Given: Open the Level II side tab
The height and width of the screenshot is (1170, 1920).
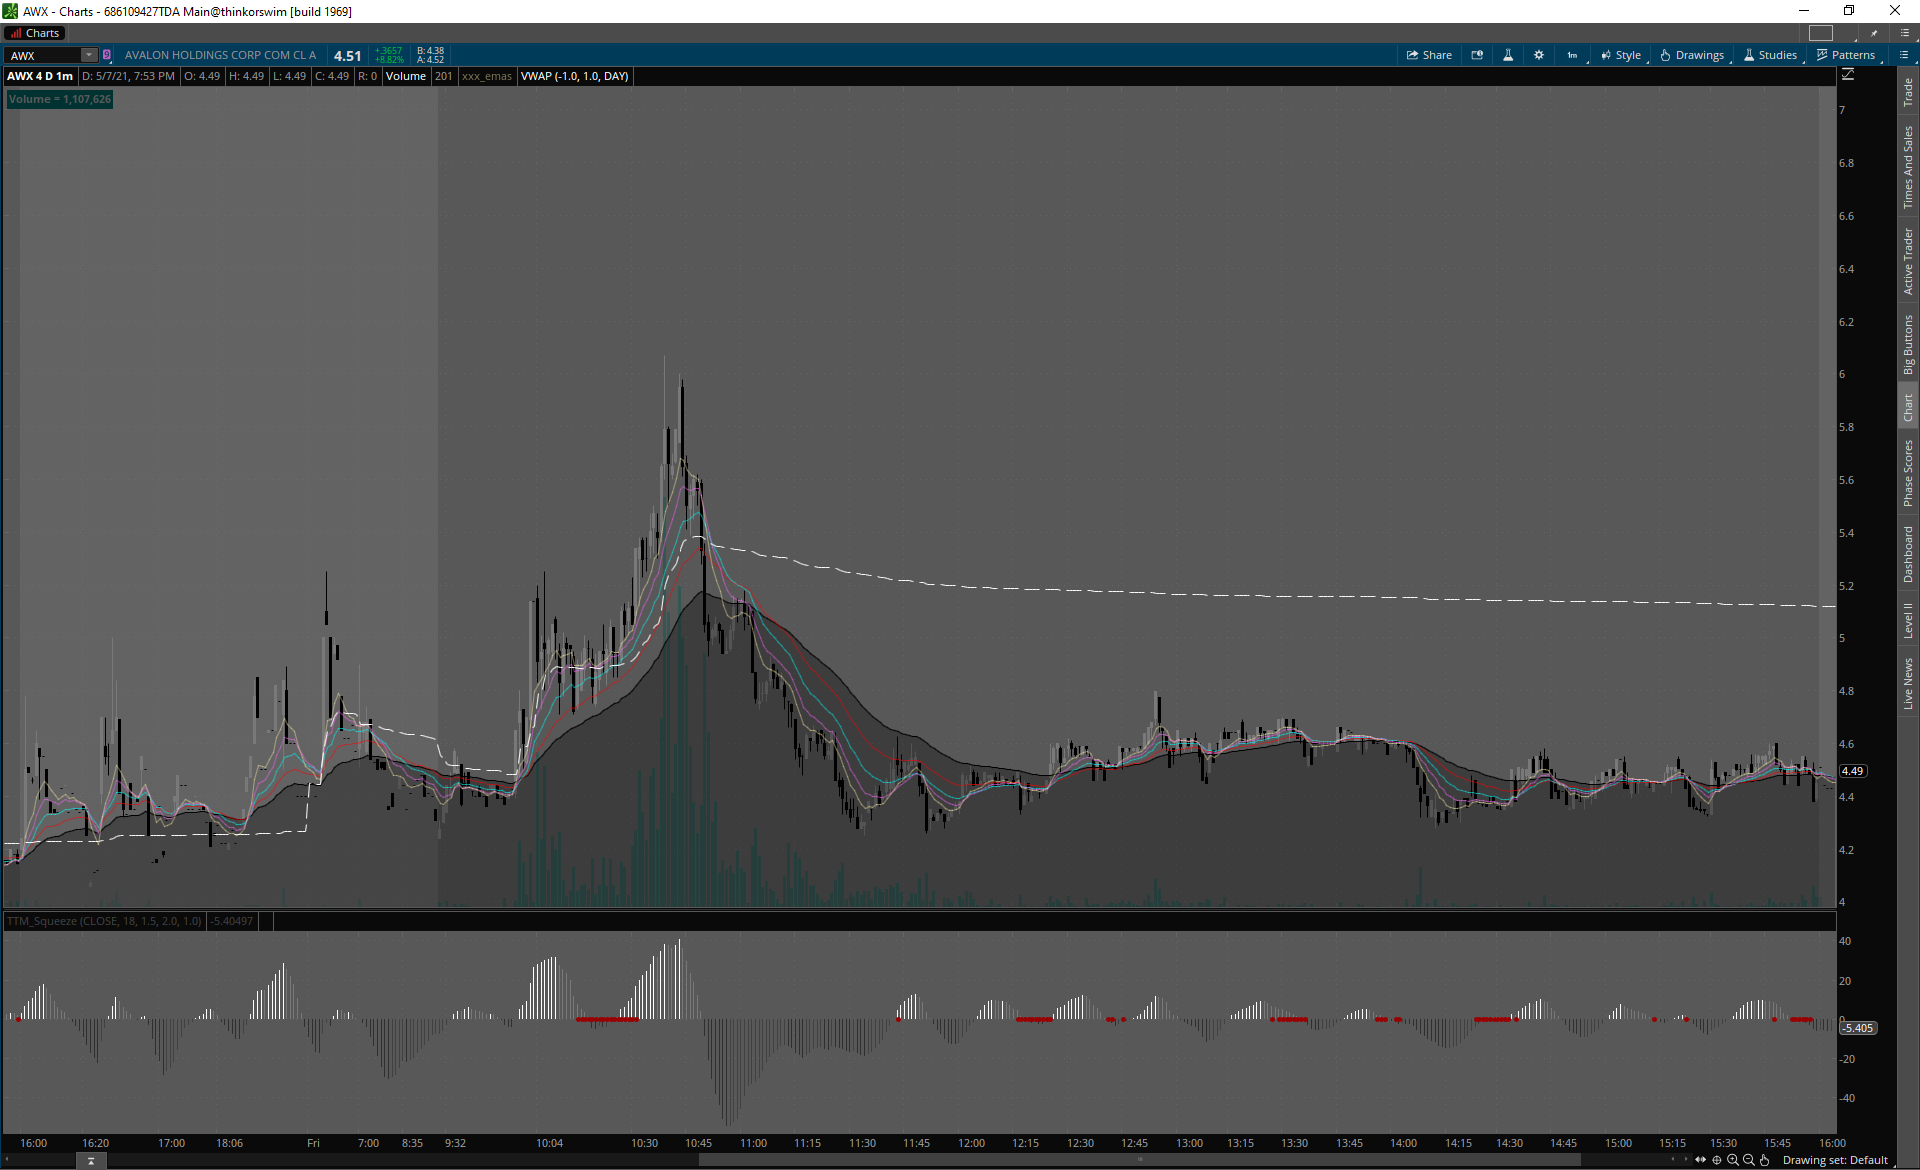Looking at the screenshot, I should 1908,620.
